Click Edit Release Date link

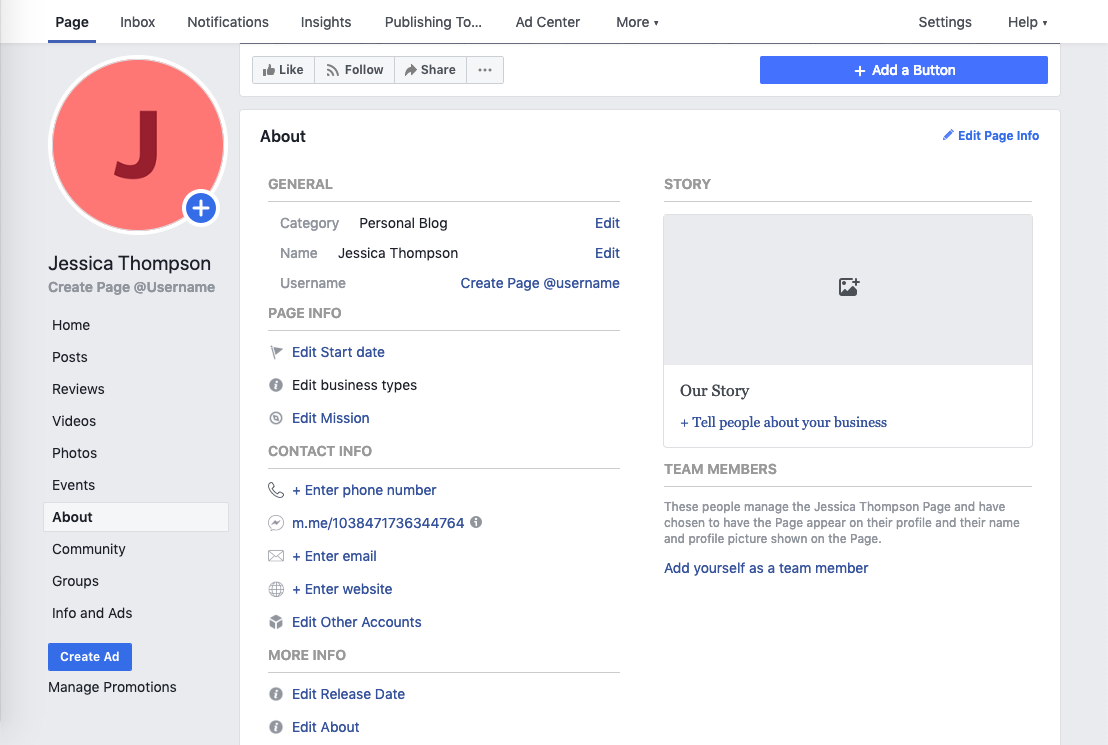pos(348,694)
